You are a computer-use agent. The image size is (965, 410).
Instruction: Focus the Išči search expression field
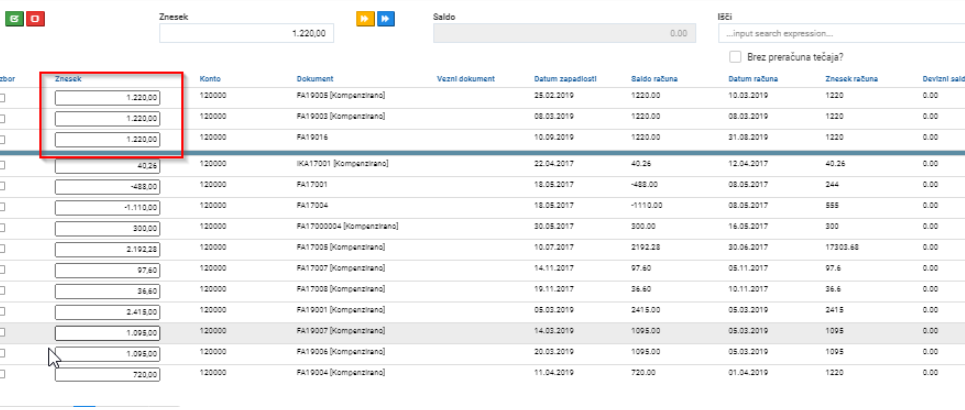coord(841,33)
